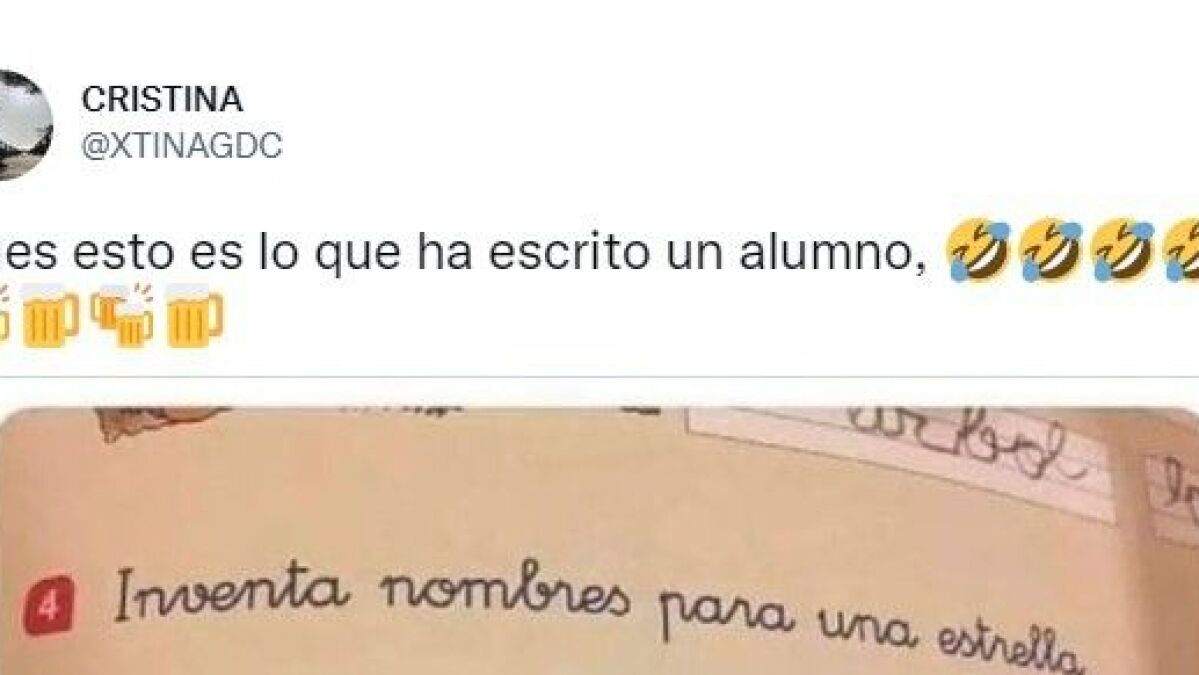Viewport: 1199px width, 675px height.
Task: Open the @XTINAGDC handle link
Action: (x=182, y=145)
